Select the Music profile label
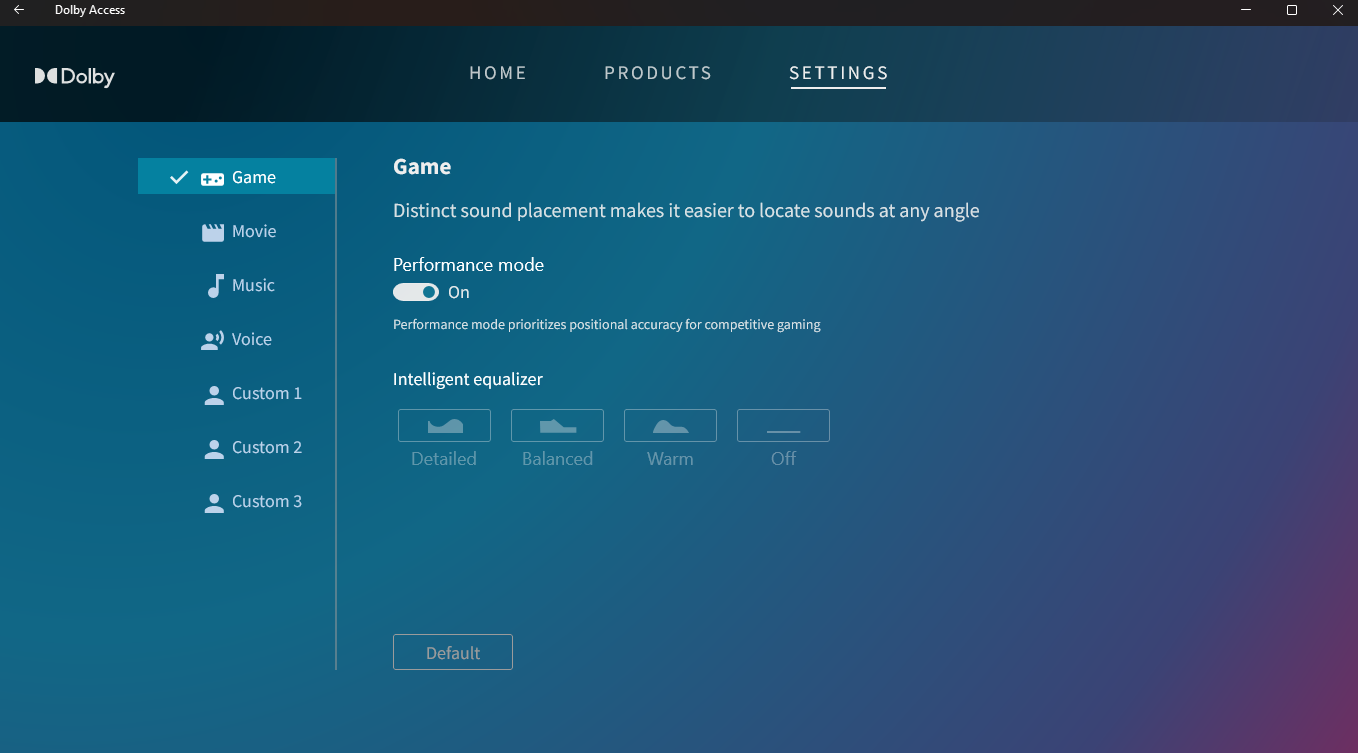The width and height of the screenshot is (1358, 753). click(253, 285)
